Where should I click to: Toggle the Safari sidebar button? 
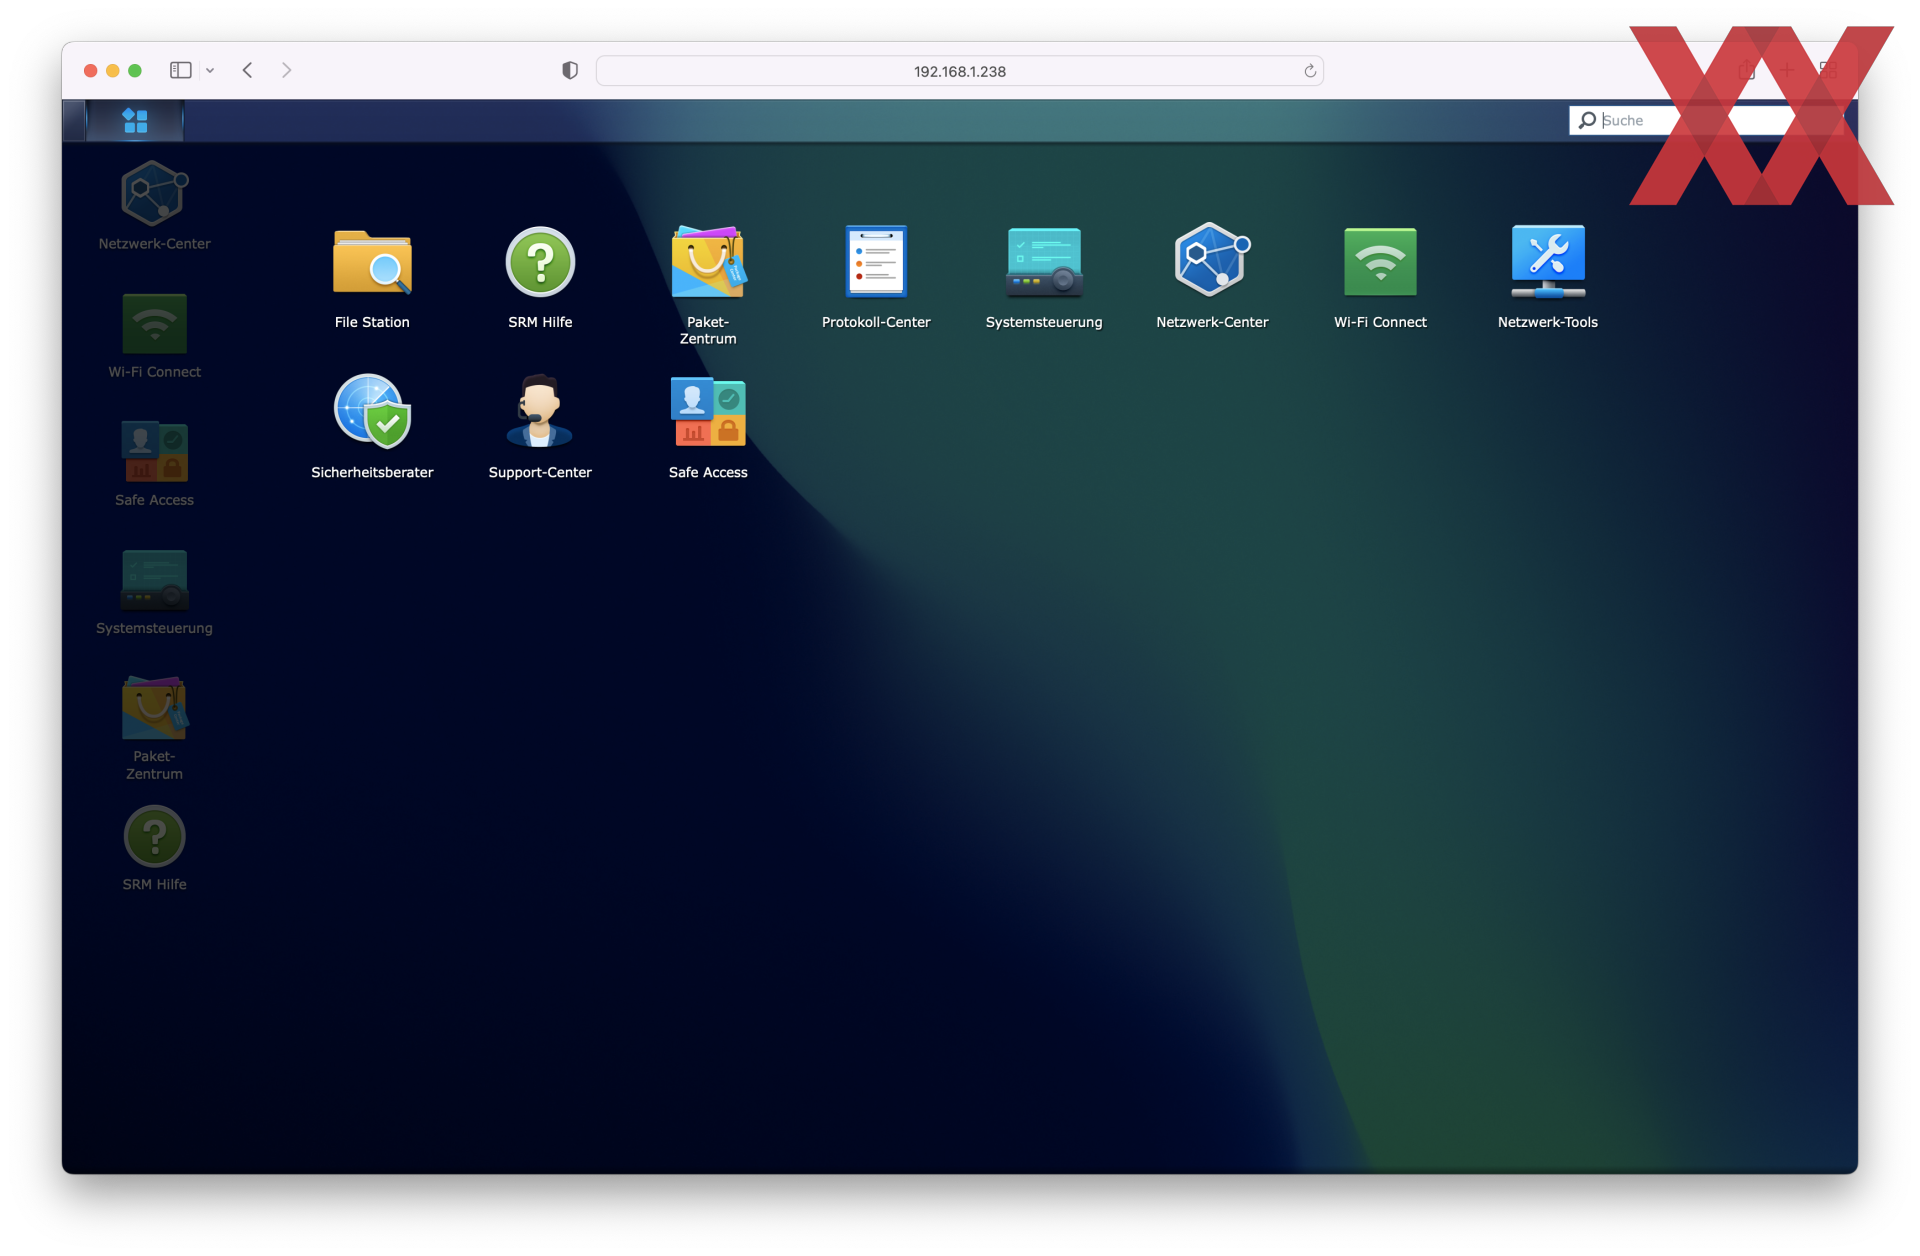click(x=180, y=70)
